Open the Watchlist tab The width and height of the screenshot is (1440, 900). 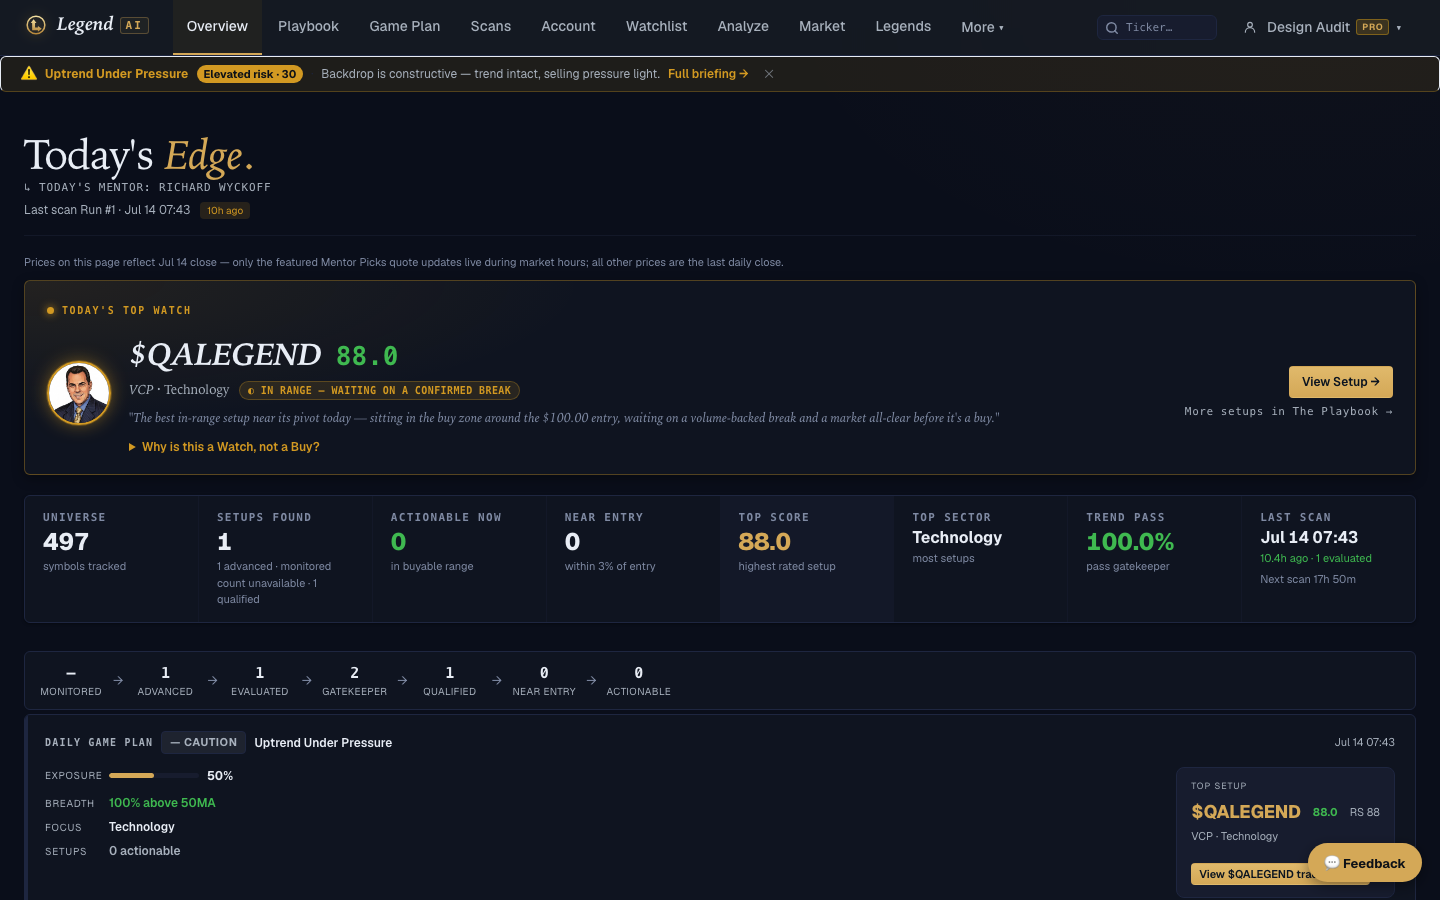point(656,26)
